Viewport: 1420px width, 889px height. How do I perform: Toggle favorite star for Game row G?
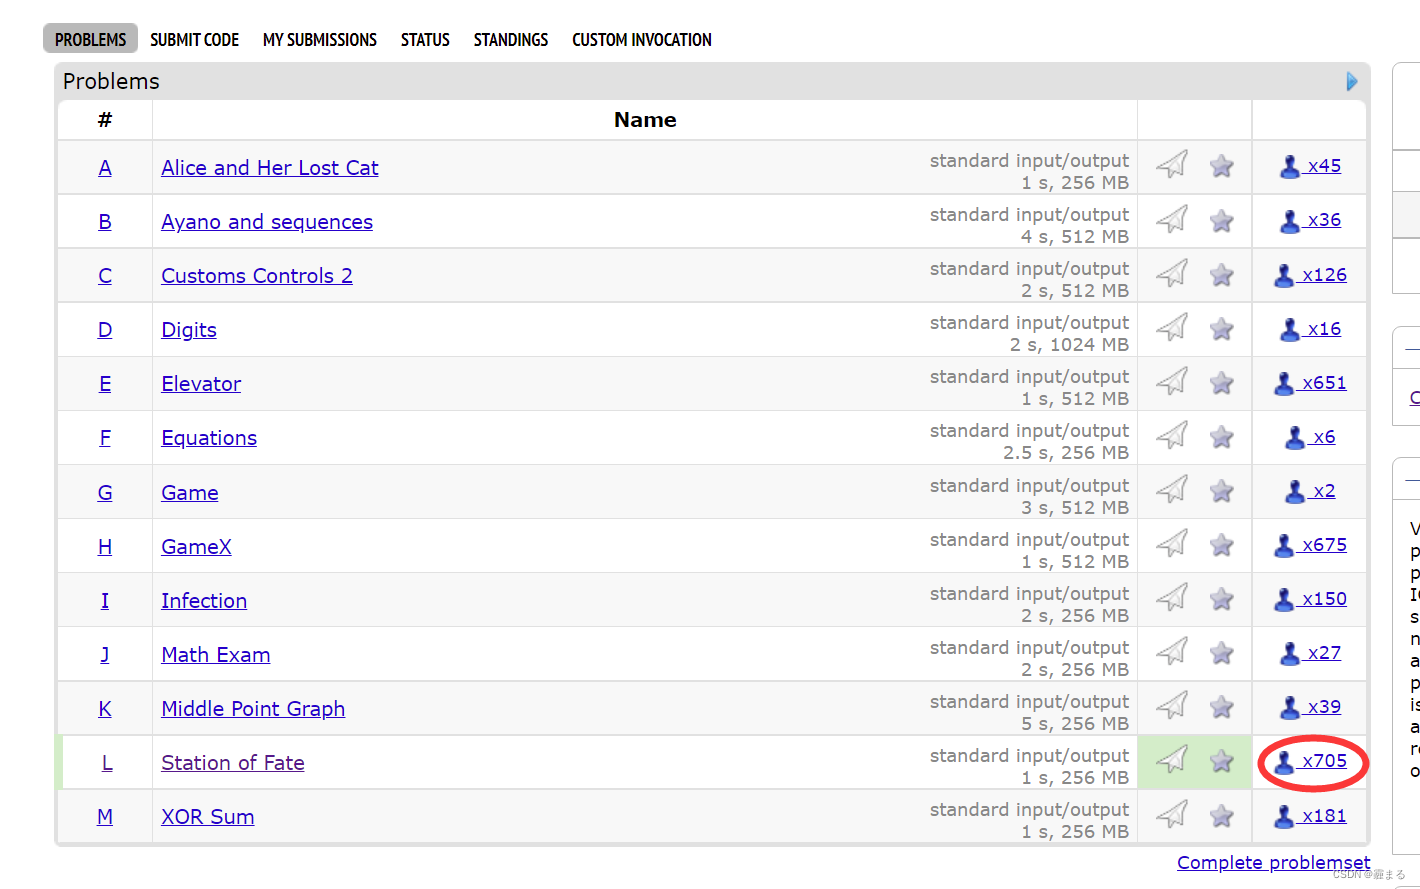pos(1221,491)
